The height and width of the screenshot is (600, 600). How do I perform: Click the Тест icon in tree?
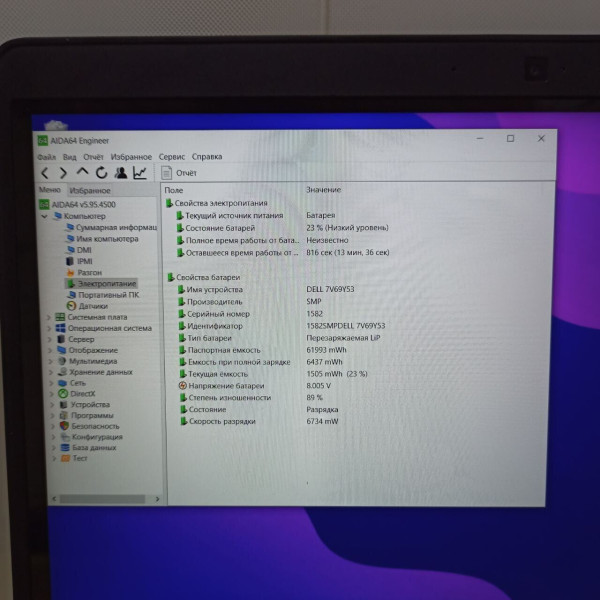point(65,458)
